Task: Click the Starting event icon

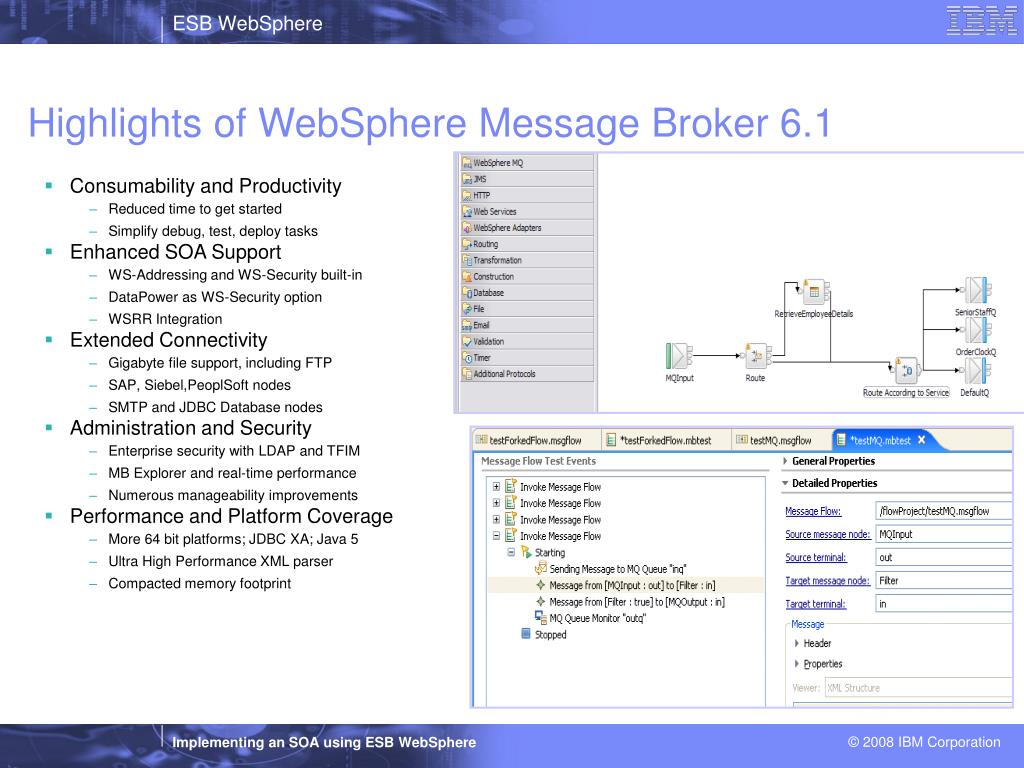Action: click(526, 552)
